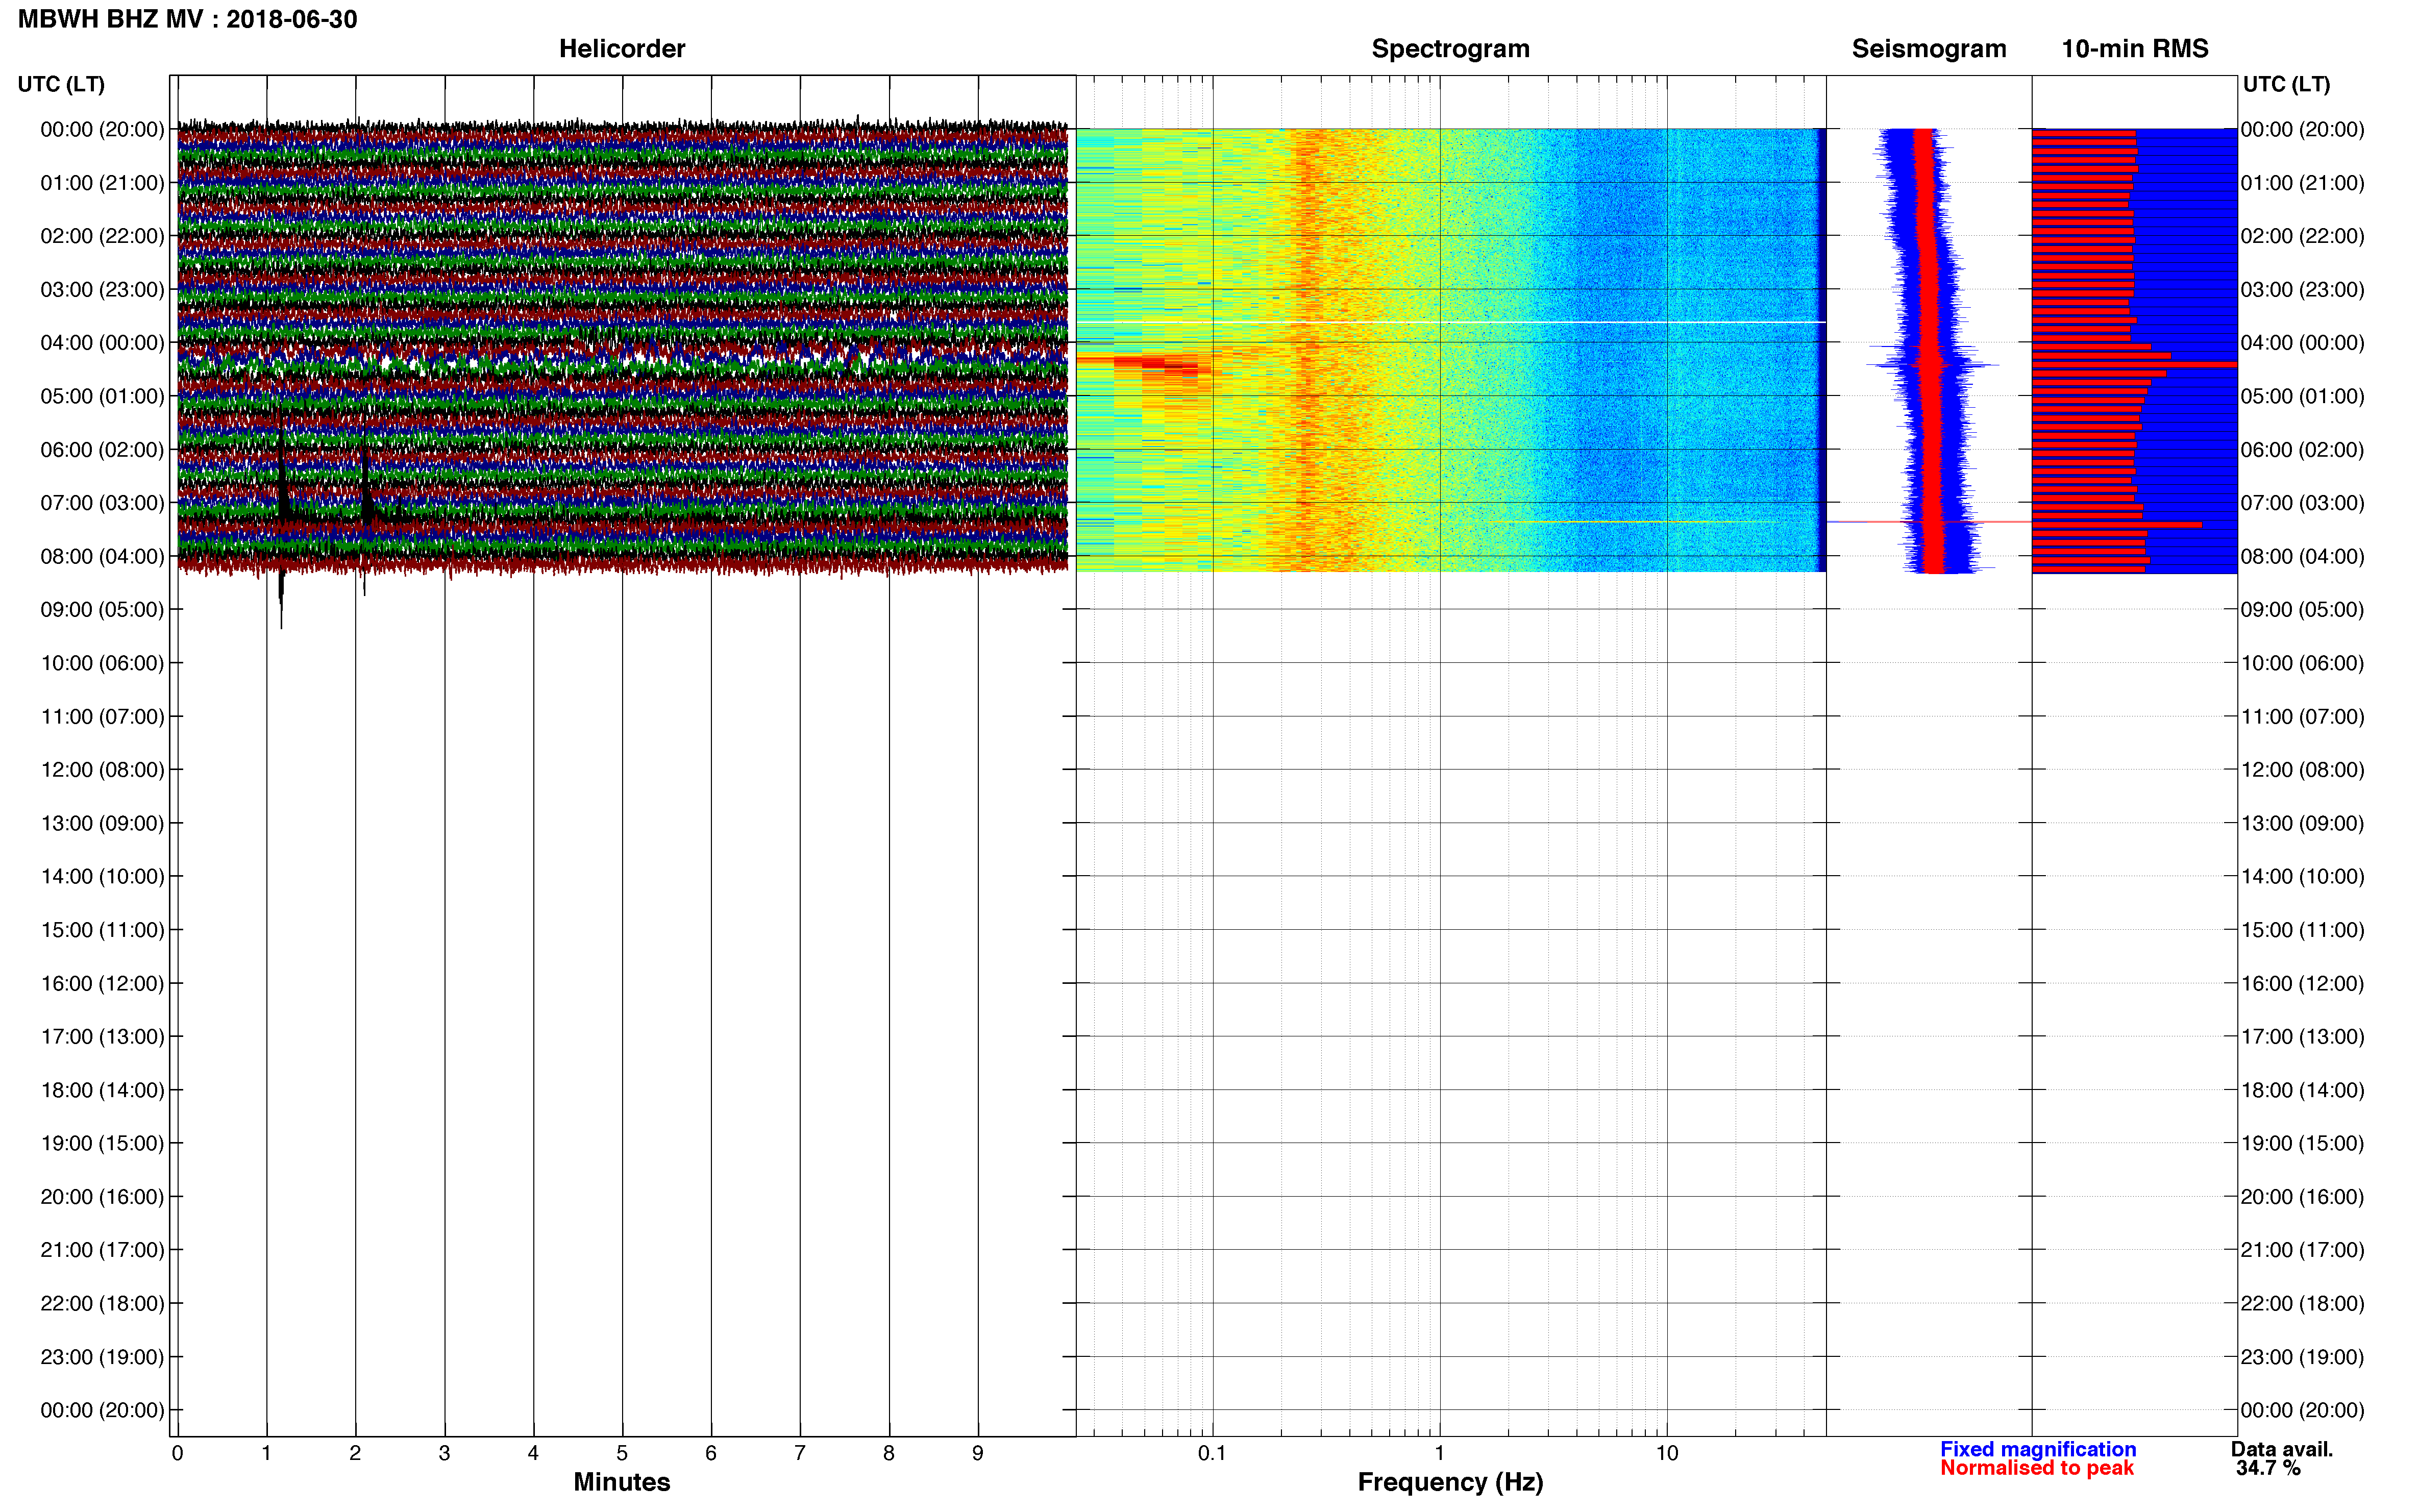Click the 1 Hz frequency tick label
Screen dimensions: 2419x1512
coord(1439,1453)
